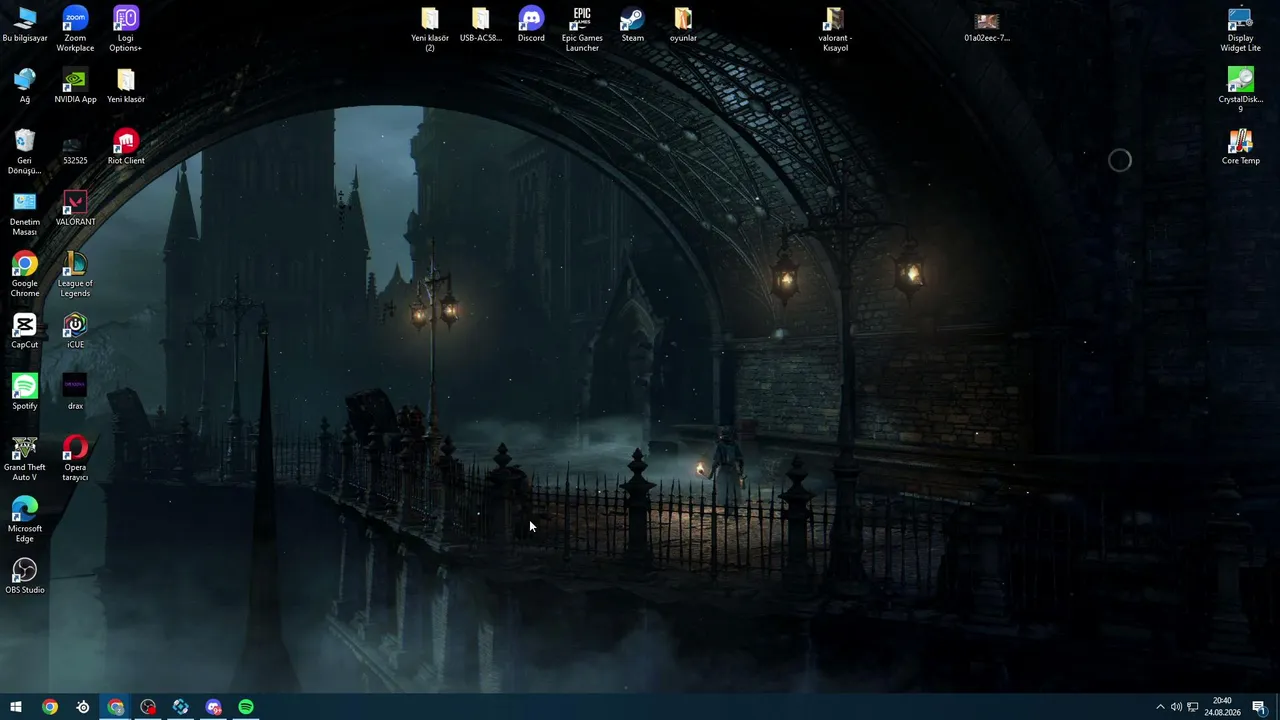This screenshot has height=720, width=1280.
Task: Select the Yeni klasör folder
Action: tap(125, 86)
